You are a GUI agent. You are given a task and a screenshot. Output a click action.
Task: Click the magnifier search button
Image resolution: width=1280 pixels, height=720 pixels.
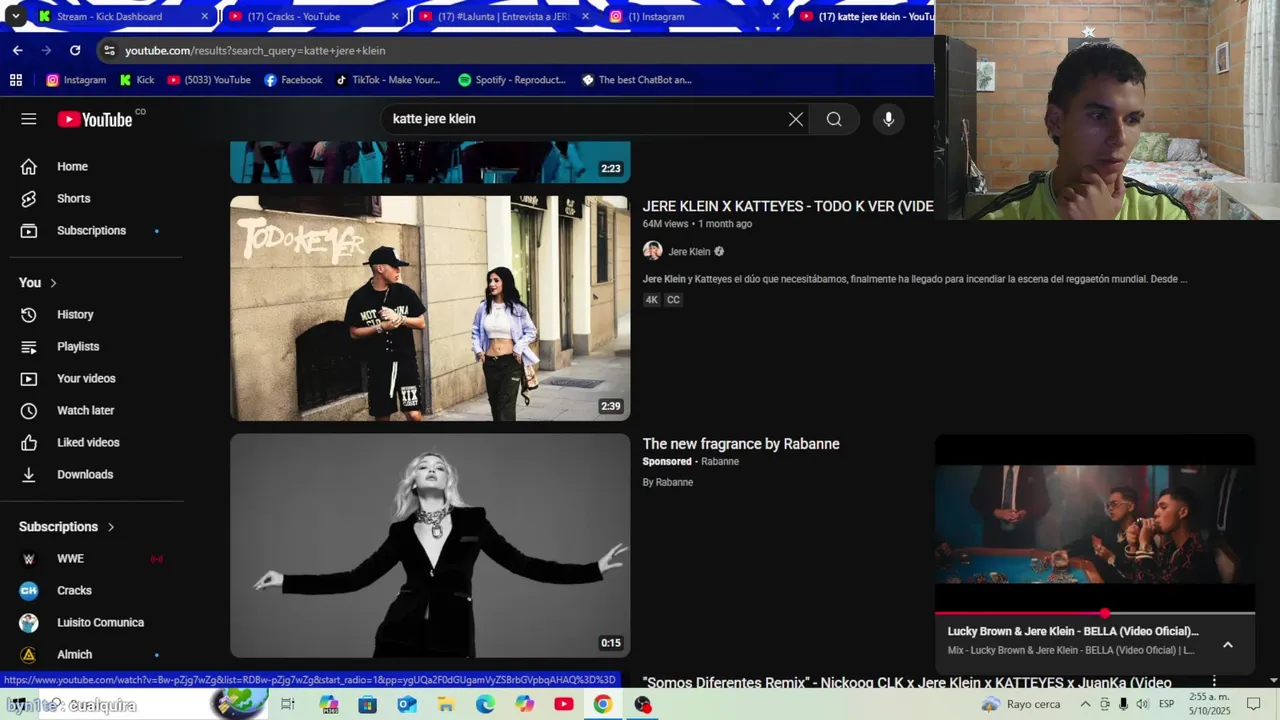834,119
